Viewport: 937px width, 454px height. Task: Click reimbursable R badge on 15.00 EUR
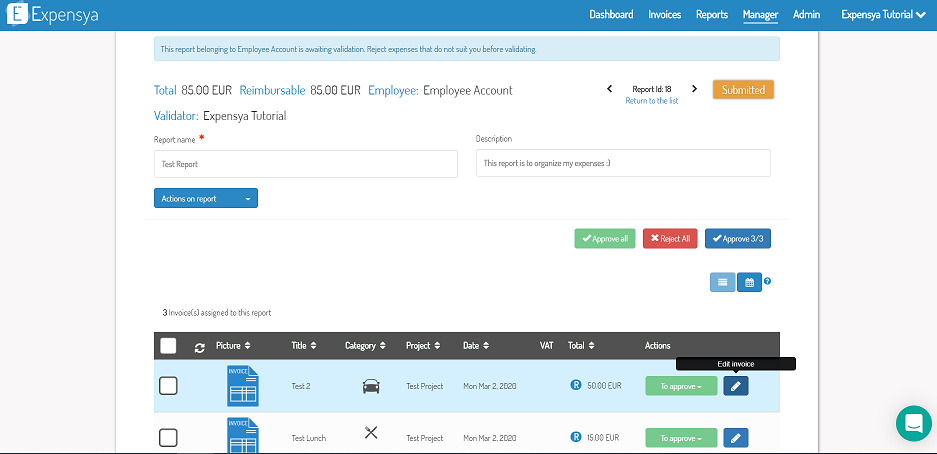(x=576, y=437)
